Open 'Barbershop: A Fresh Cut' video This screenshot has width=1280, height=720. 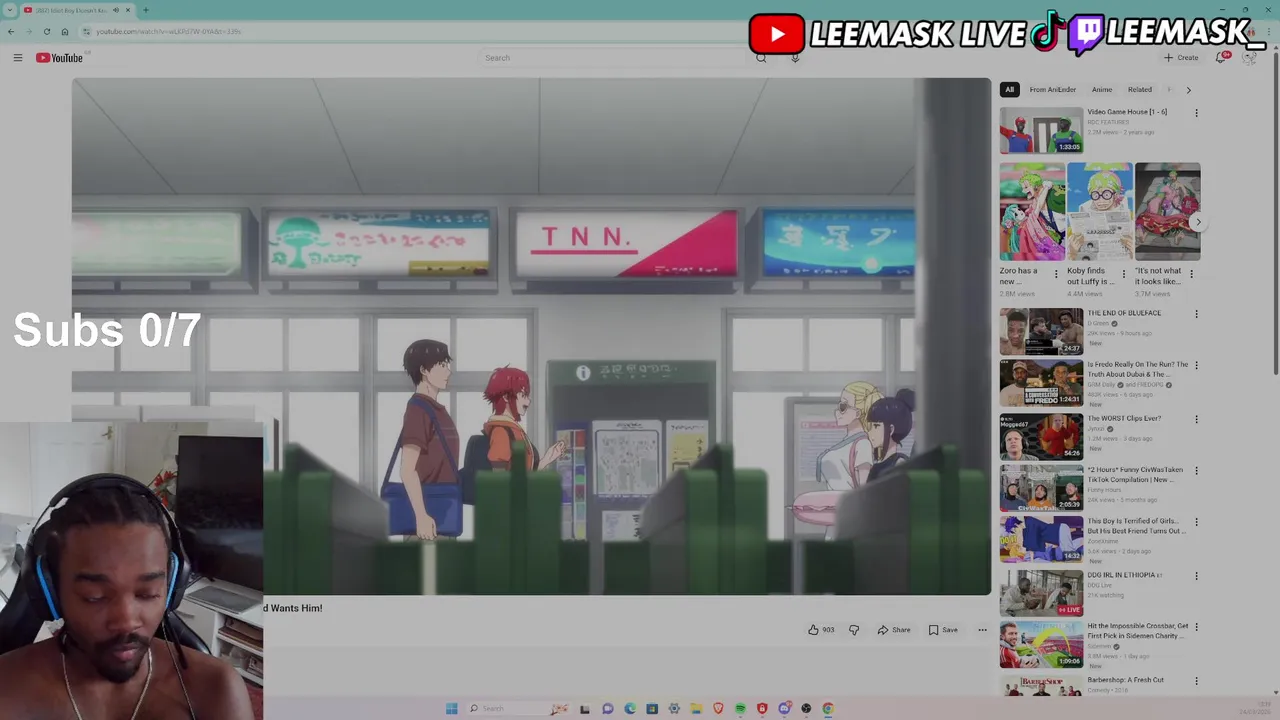tap(1041, 686)
